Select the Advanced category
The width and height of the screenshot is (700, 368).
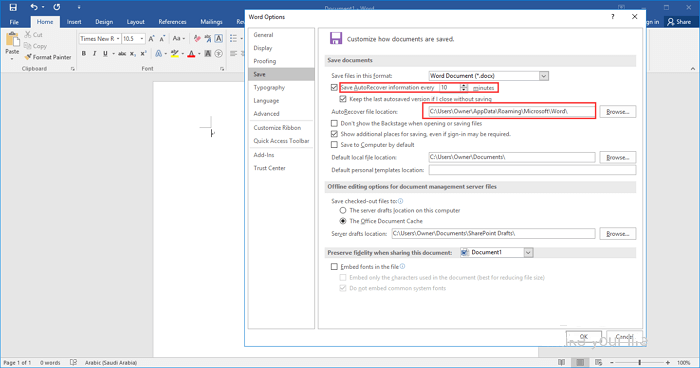tap(267, 114)
